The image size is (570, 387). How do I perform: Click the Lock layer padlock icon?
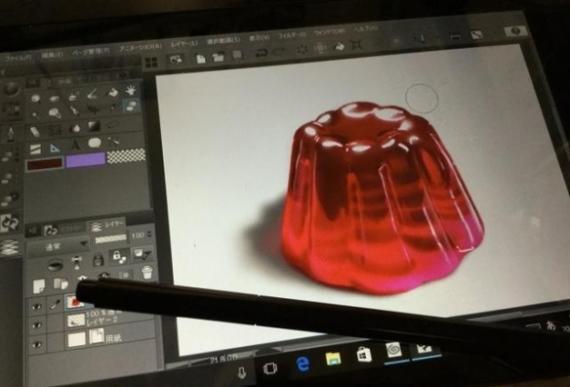click(x=98, y=259)
